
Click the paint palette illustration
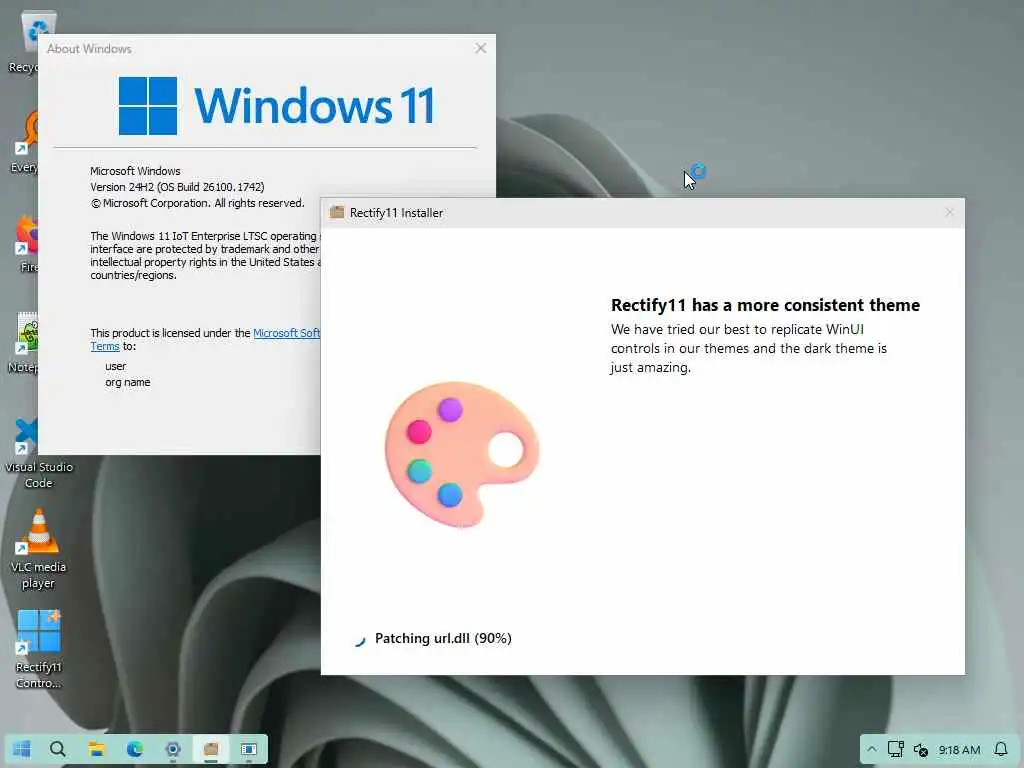pyautogui.click(x=462, y=455)
